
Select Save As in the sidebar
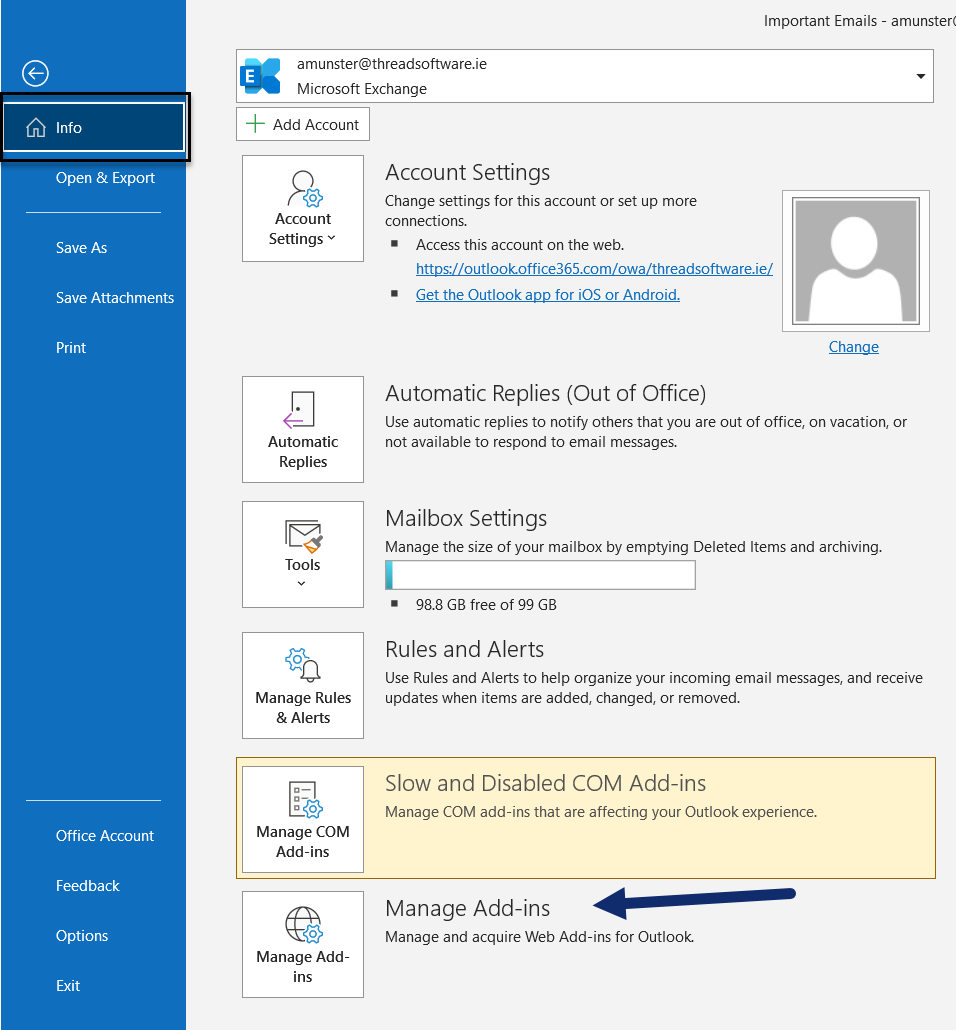[x=81, y=248]
